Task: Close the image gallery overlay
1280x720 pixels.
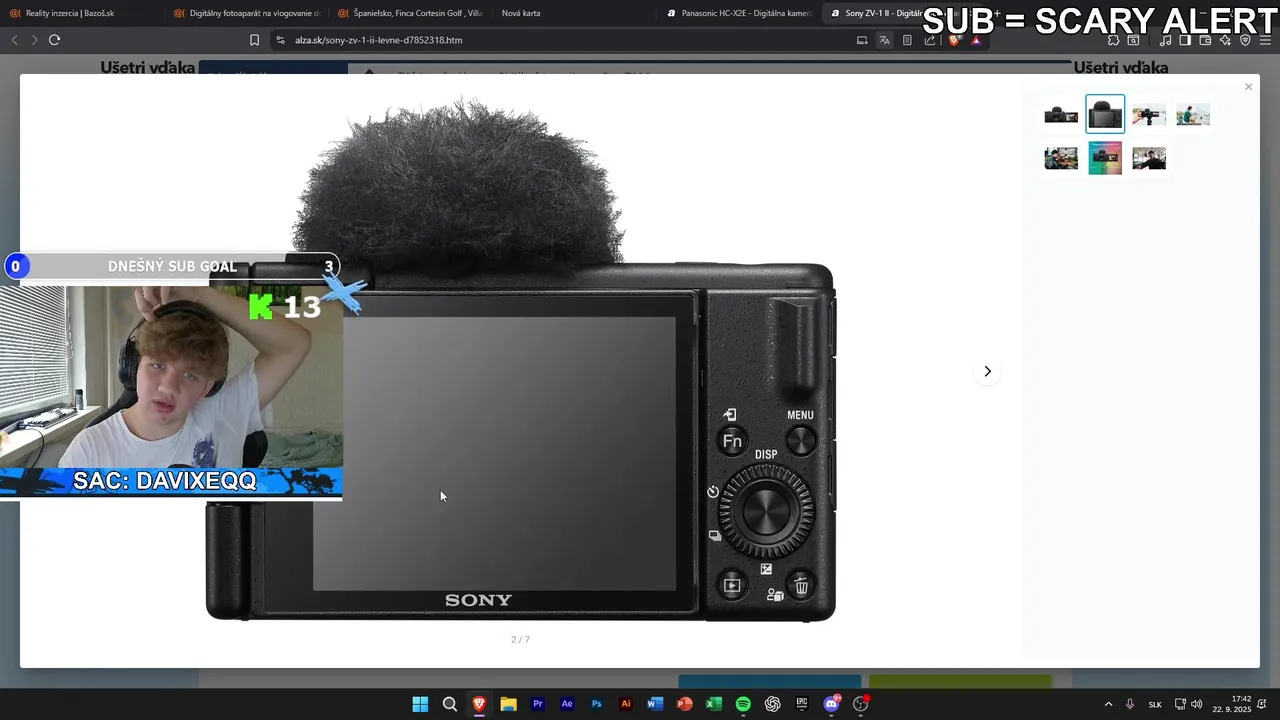Action: click(x=1248, y=87)
